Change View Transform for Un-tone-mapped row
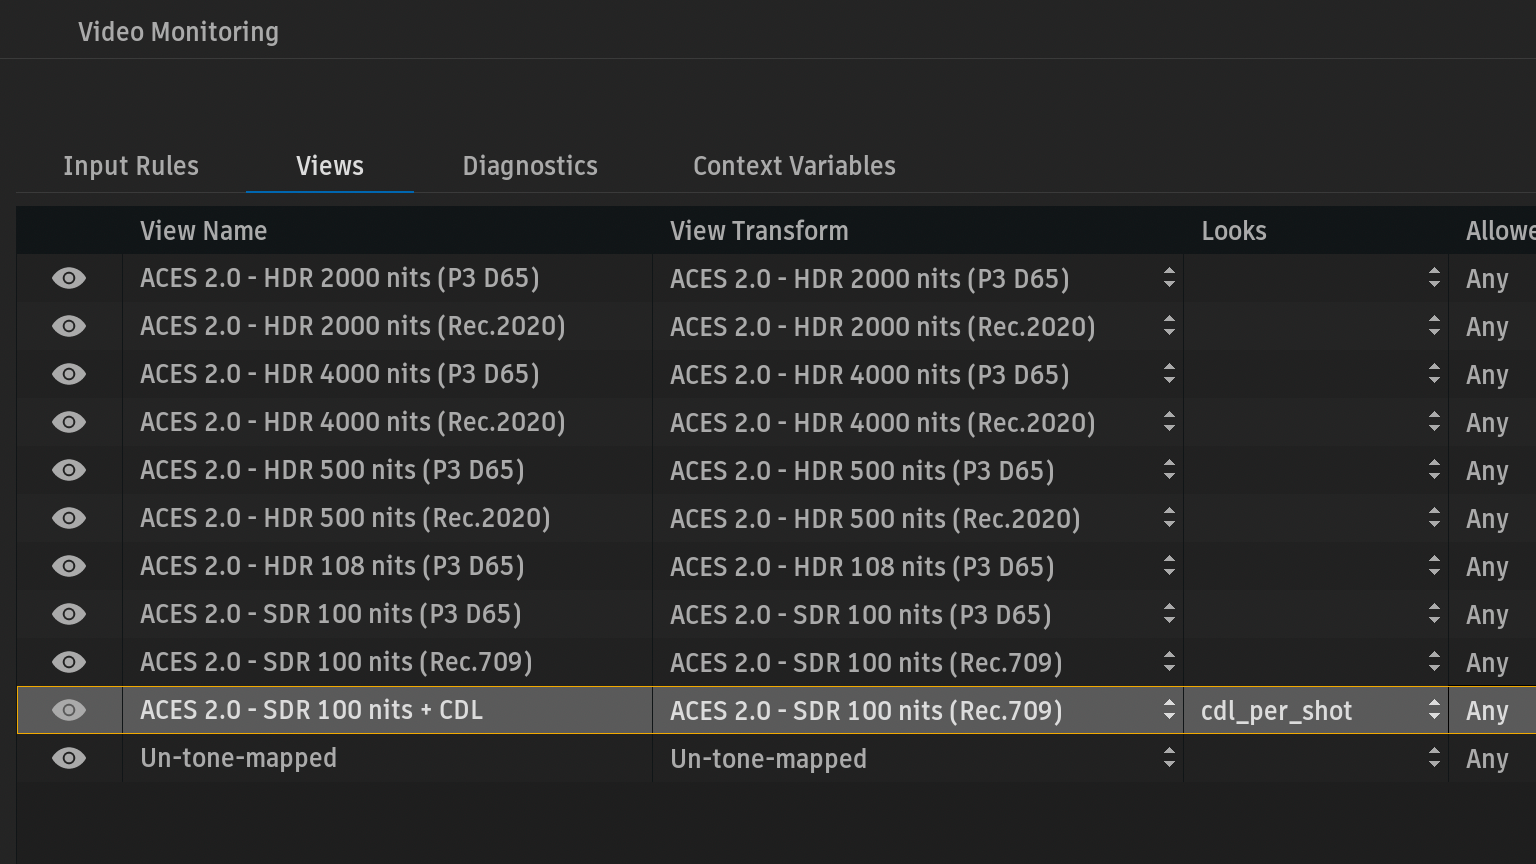1536x864 pixels. 1168,758
